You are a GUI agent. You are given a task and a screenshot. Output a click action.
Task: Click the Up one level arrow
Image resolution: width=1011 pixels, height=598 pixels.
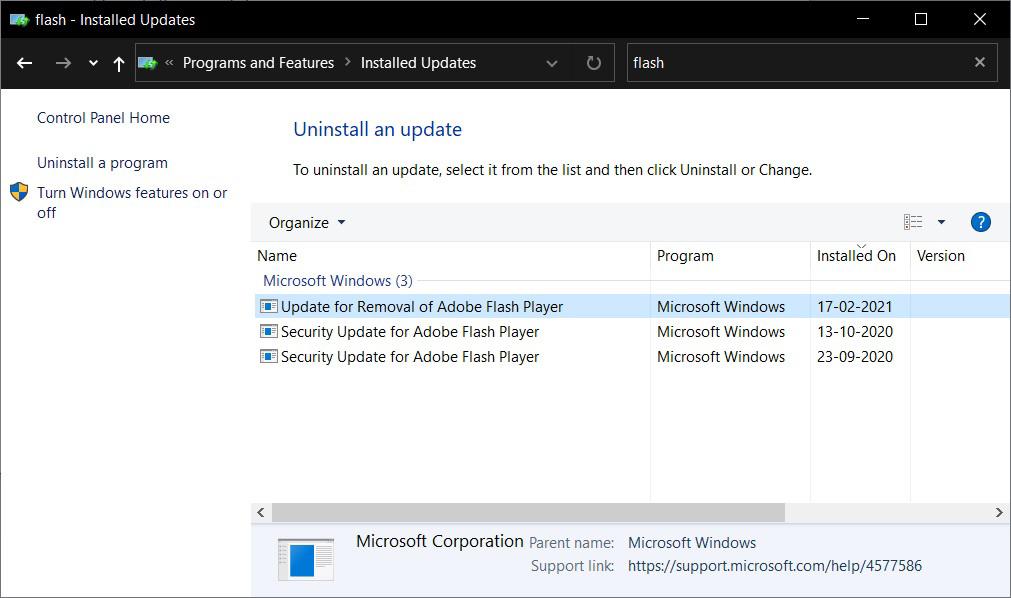(119, 63)
